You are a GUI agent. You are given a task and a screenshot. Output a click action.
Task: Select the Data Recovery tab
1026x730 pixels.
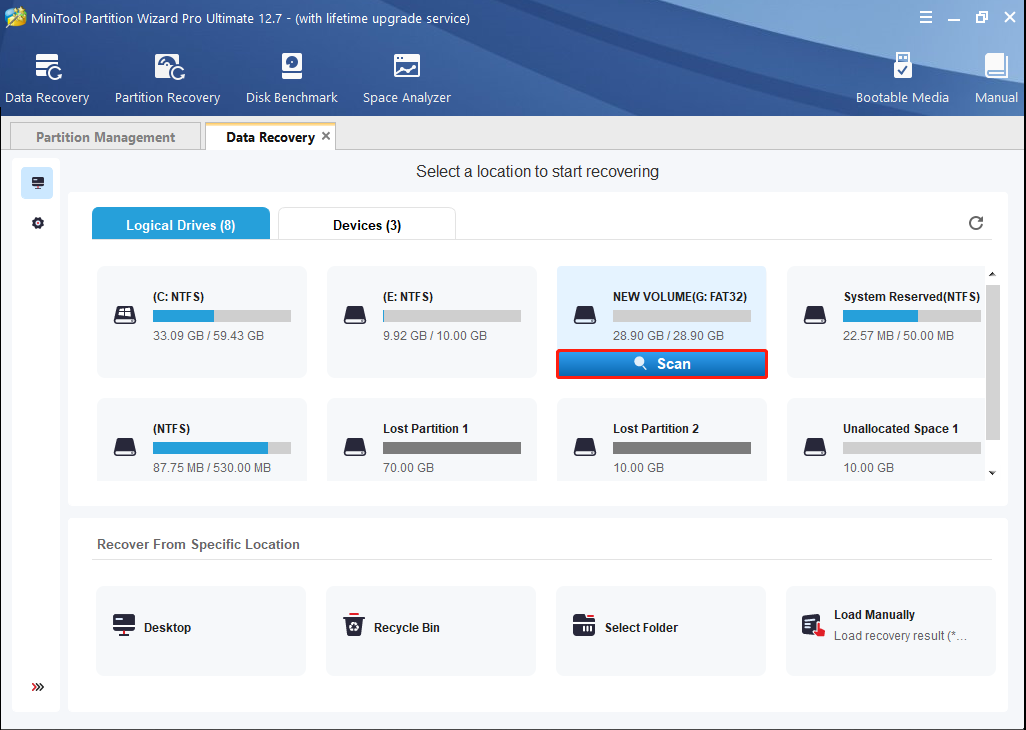[270, 137]
